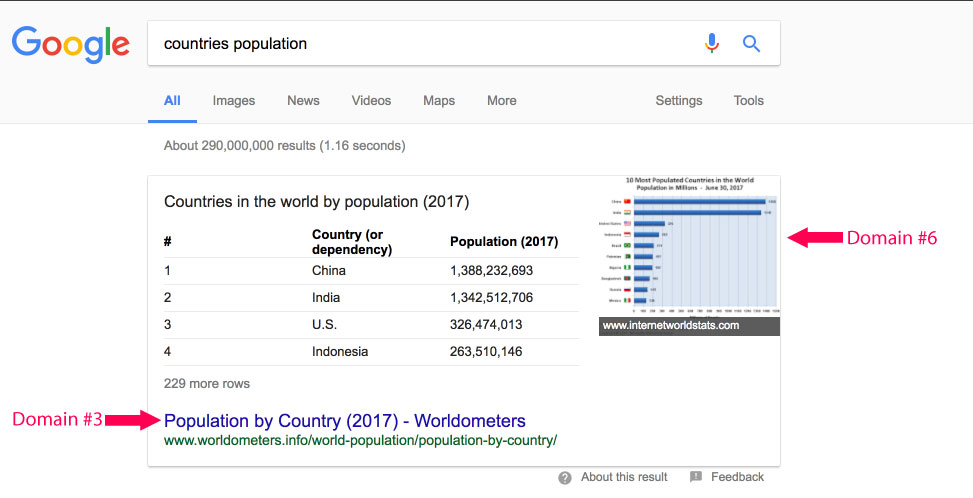
Task: Select the All tab
Action: pyautogui.click(x=172, y=100)
